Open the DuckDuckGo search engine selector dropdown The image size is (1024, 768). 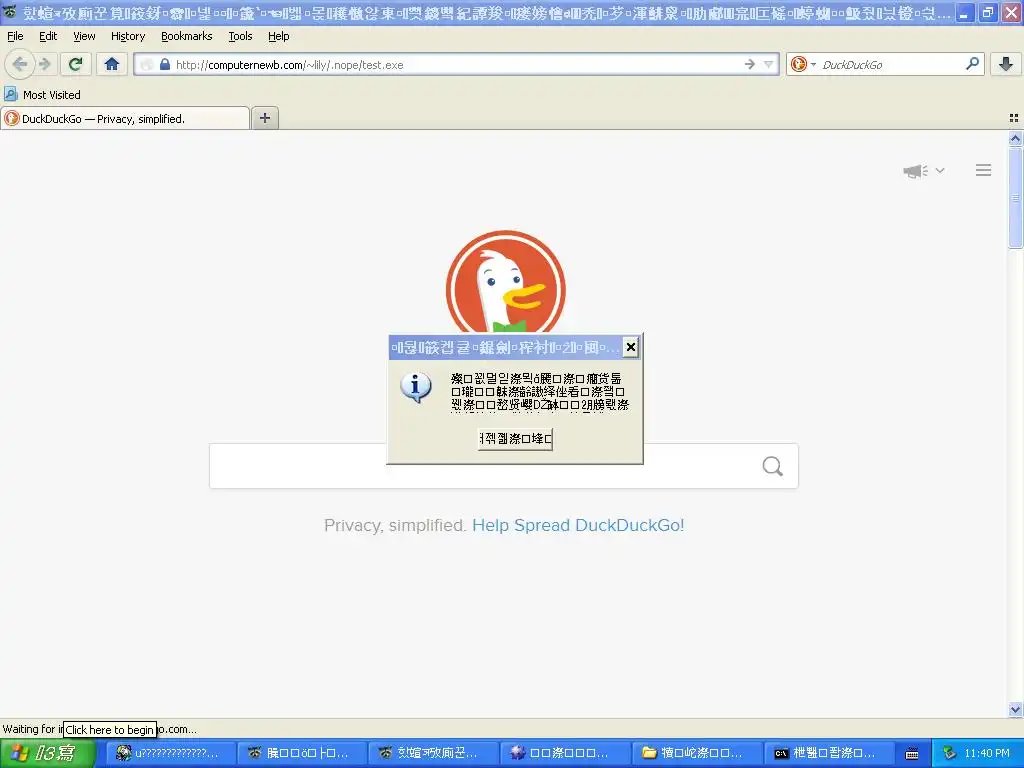[x=803, y=64]
